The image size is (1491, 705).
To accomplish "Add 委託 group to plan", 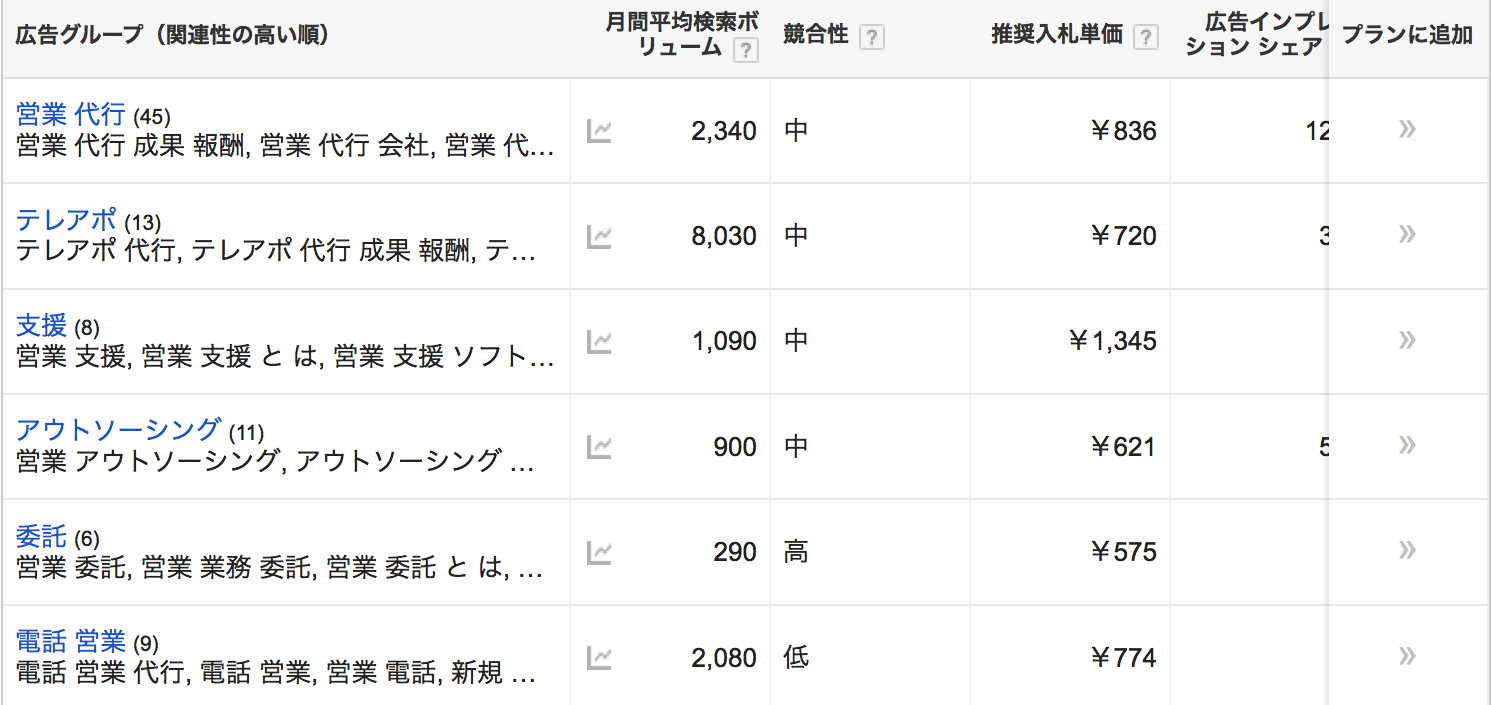I will [1407, 550].
